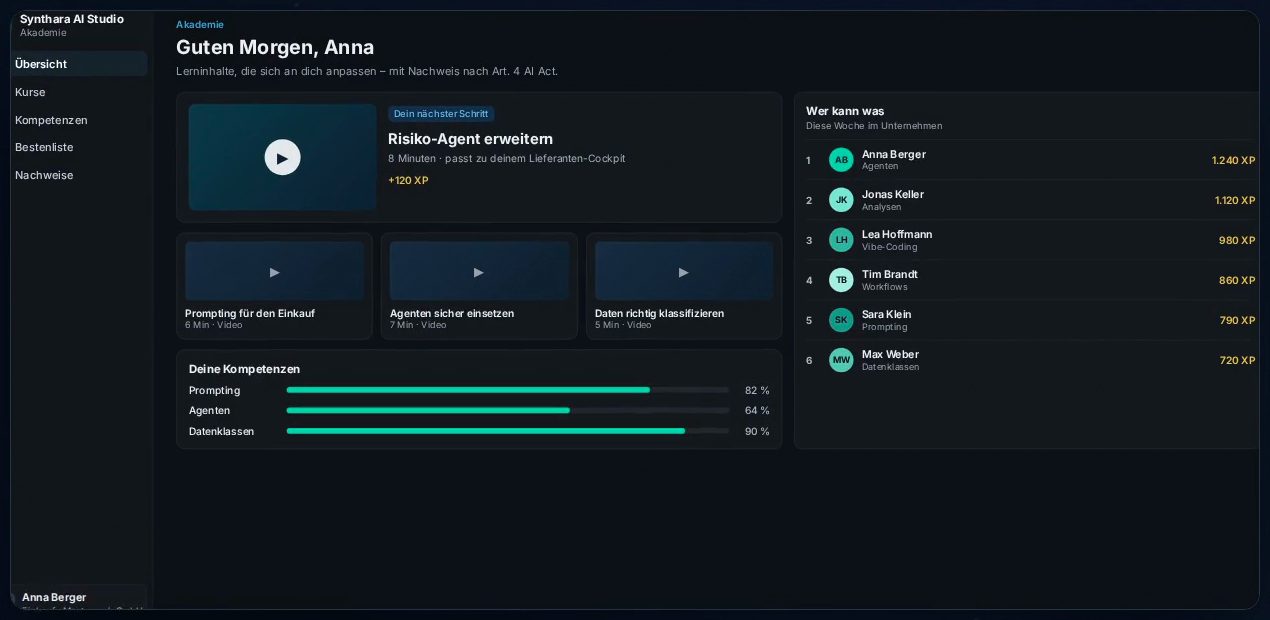Open the Anna Berger profile in the sidebar footer
This screenshot has width=1270, height=620.
[79, 598]
